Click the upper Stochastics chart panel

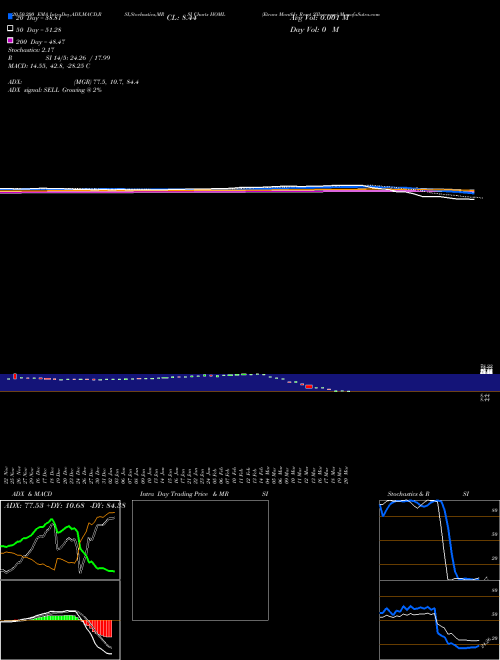click(x=439, y=540)
